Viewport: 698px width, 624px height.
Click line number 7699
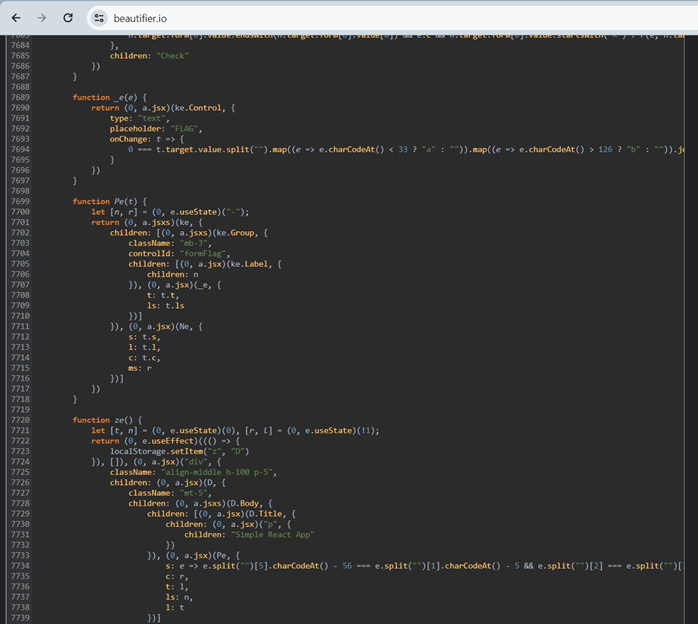pos(20,201)
